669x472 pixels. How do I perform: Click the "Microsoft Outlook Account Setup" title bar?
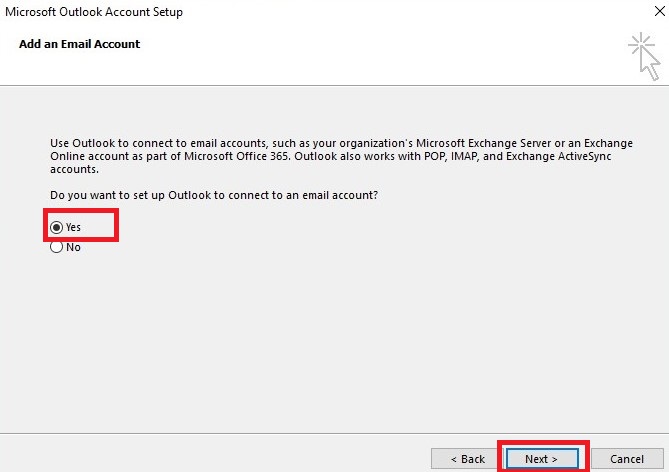click(94, 13)
